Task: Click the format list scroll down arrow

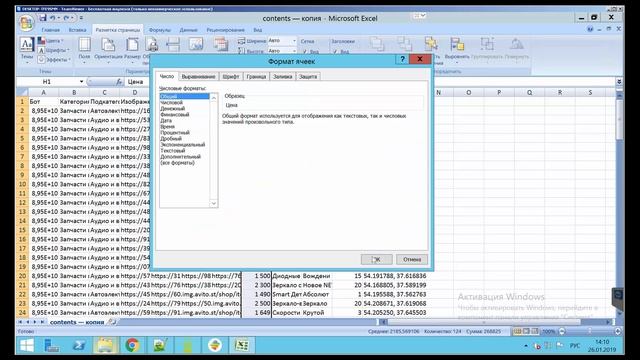Action: (x=213, y=203)
